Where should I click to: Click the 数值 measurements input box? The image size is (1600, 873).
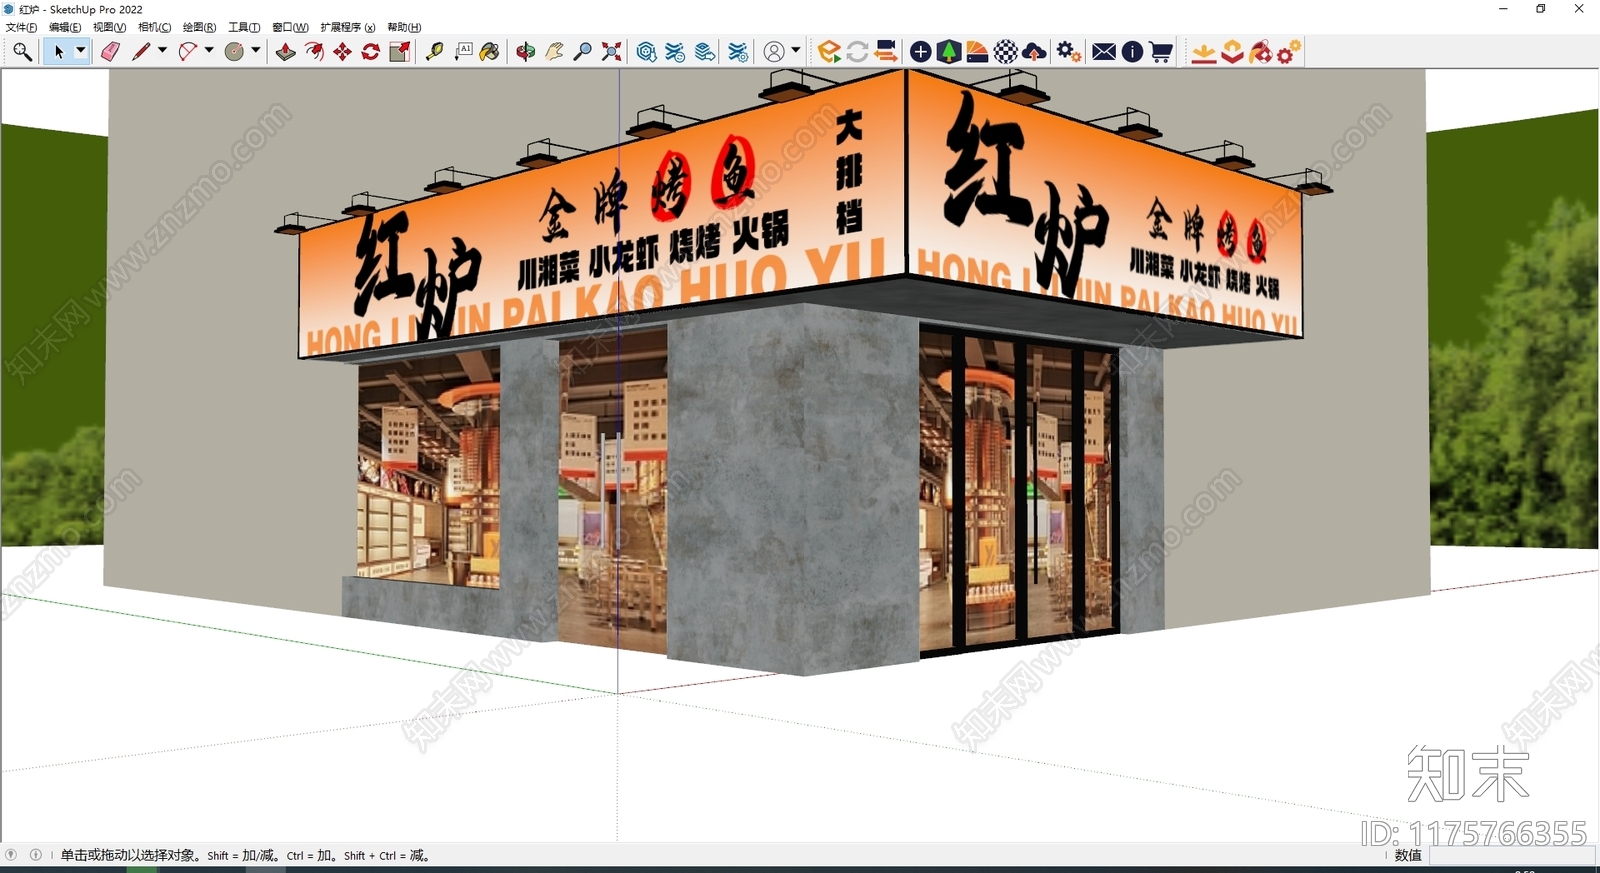pyautogui.click(x=1510, y=856)
